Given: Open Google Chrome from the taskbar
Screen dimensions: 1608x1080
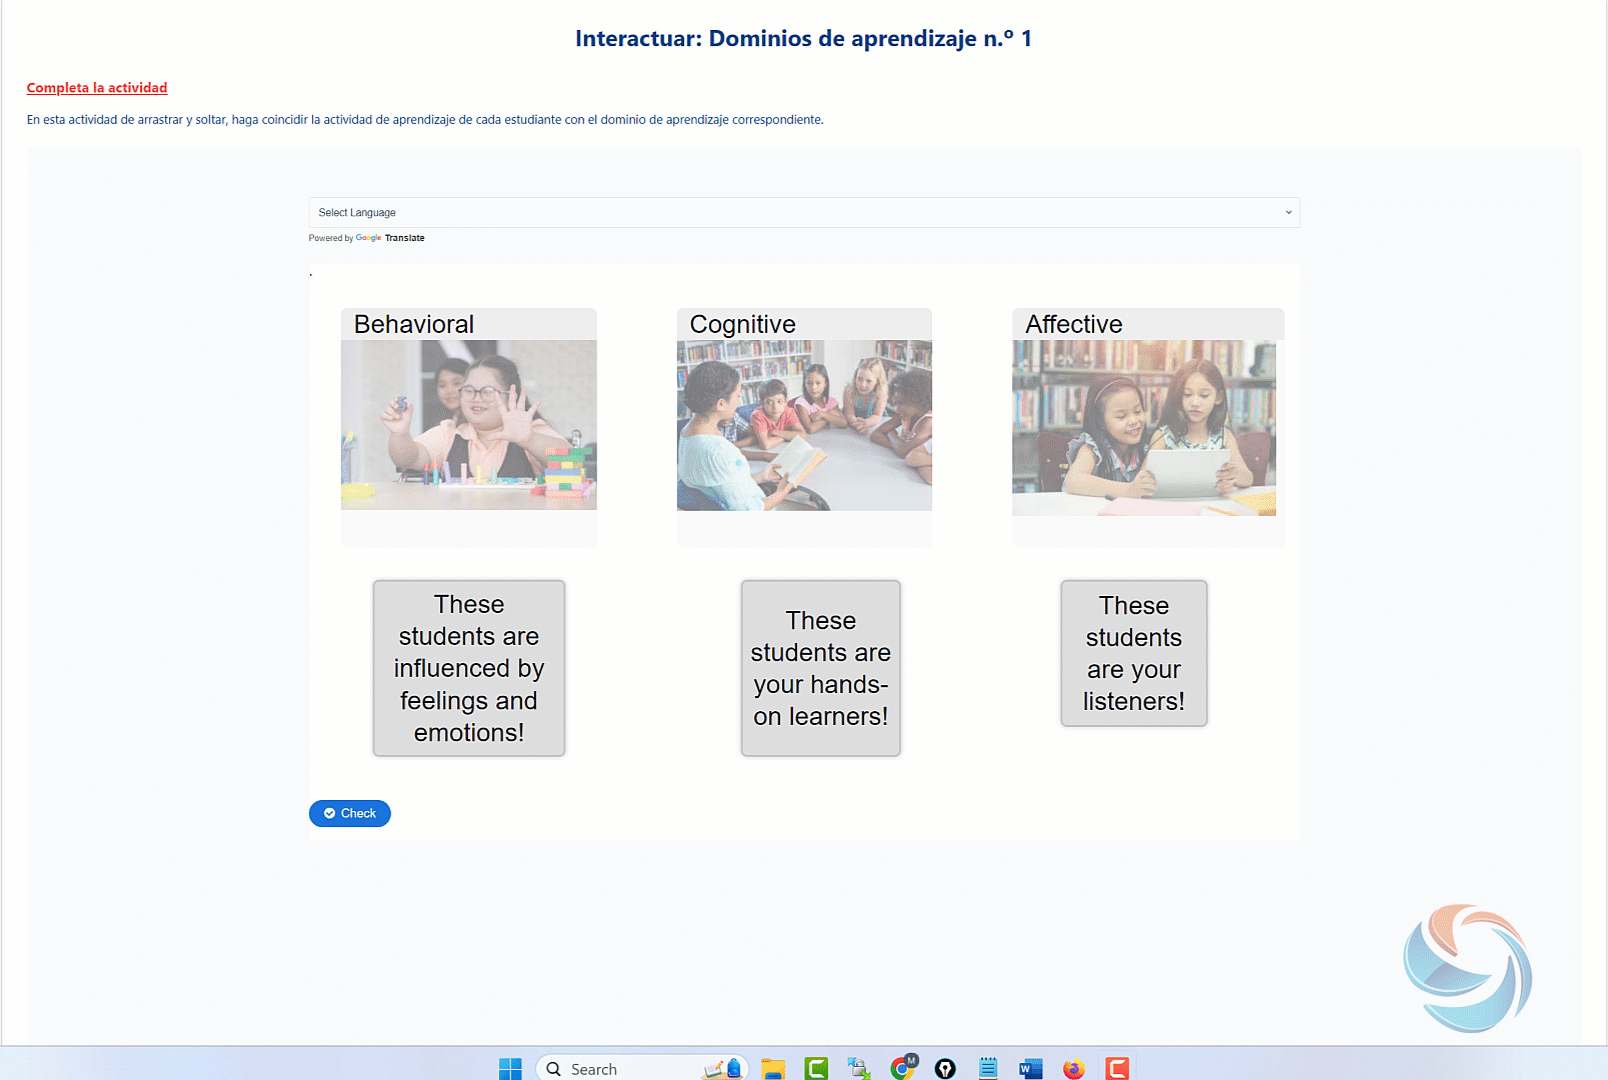Looking at the screenshot, I should tap(902, 1068).
